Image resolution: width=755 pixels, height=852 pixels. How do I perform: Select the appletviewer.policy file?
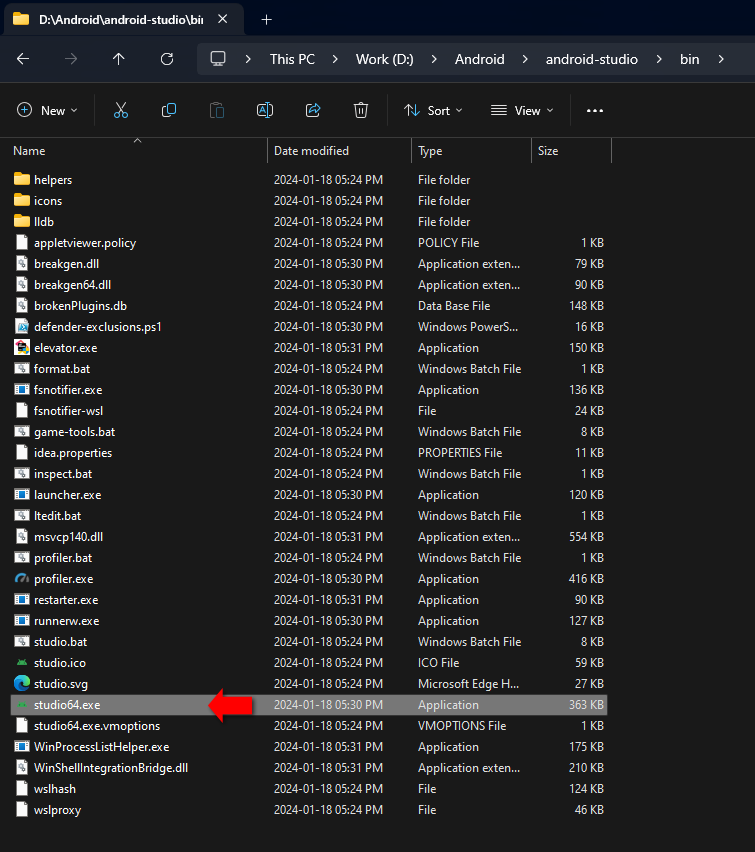click(x=85, y=242)
